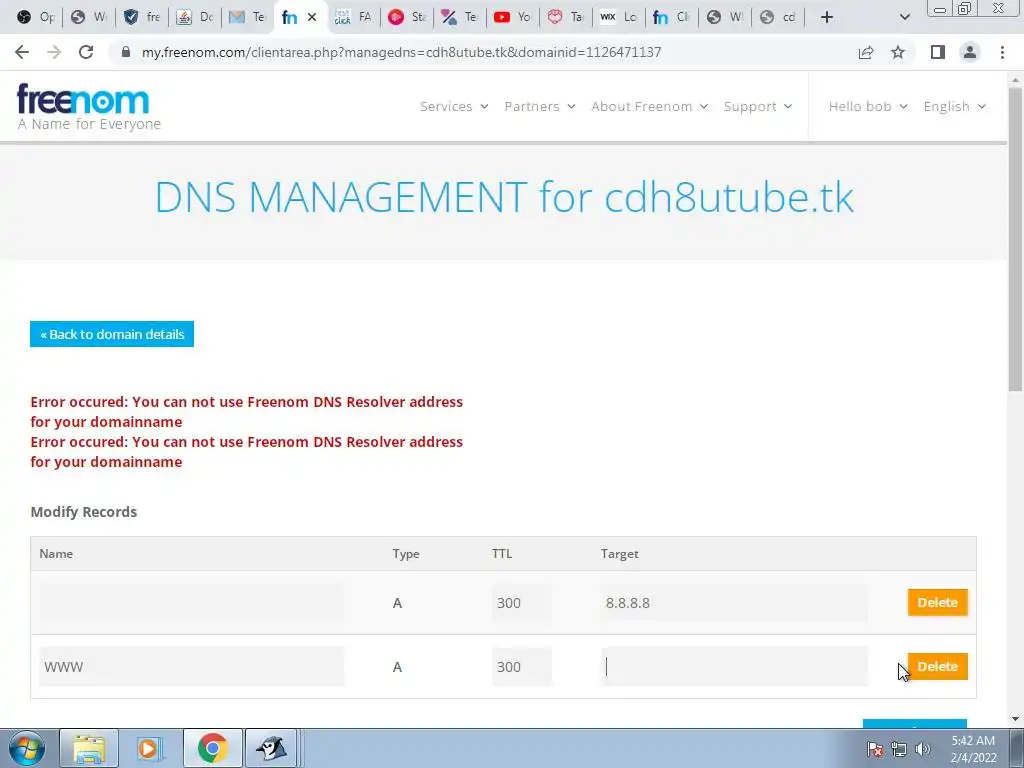Screen dimensions: 1024x768
Task: Click the TTL field of the first record
Action: (x=522, y=603)
